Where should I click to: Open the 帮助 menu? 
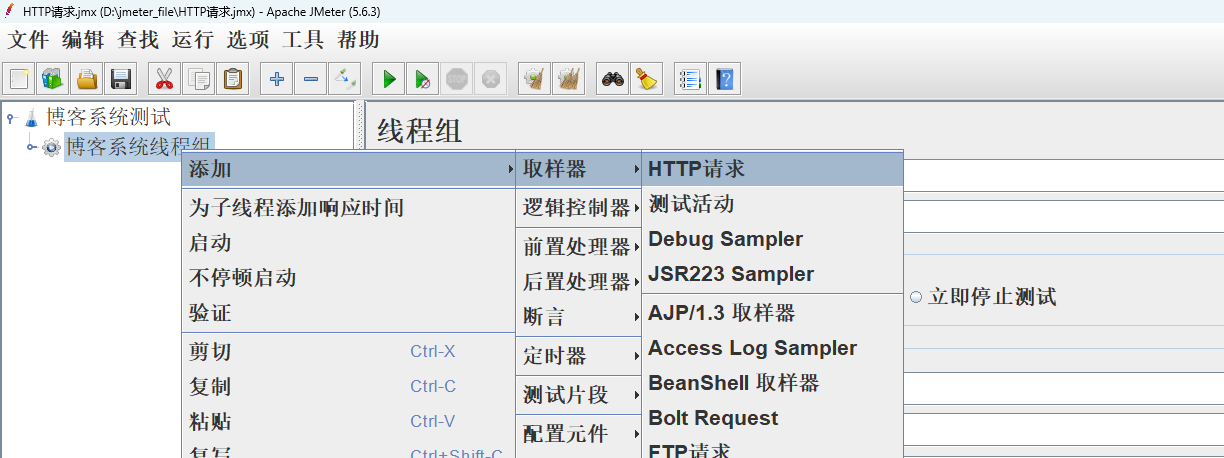(358, 40)
